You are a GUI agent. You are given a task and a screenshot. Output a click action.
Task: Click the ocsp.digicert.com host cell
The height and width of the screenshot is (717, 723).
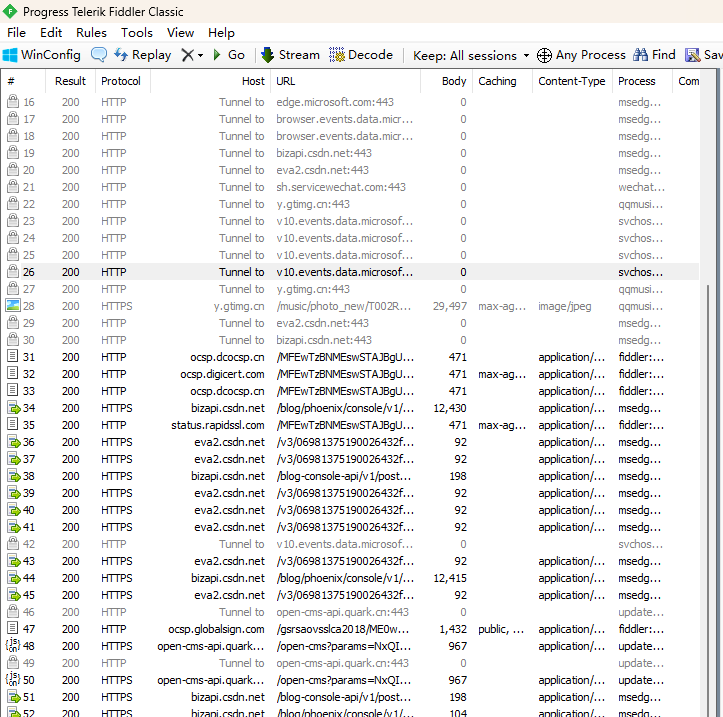(x=222, y=374)
